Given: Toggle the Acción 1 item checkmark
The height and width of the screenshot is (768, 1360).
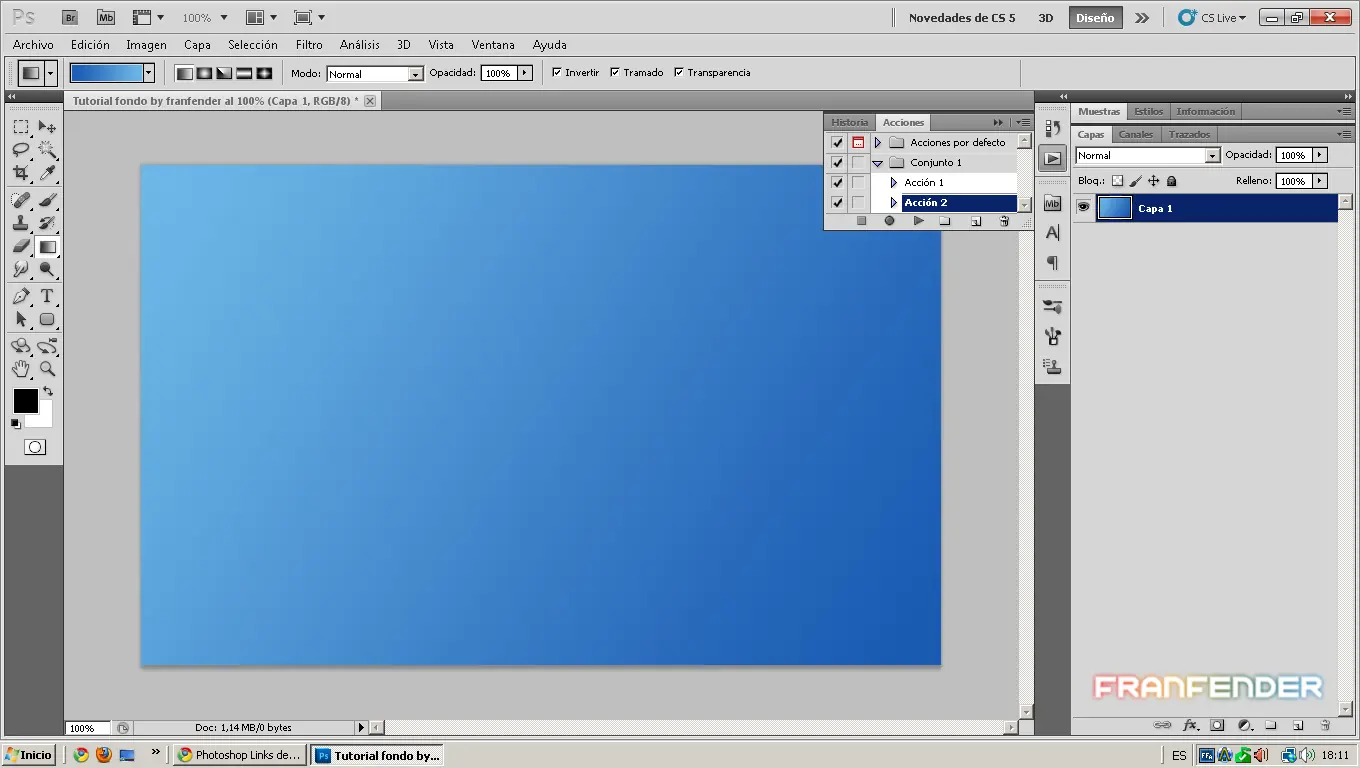Looking at the screenshot, I should 837,182.
